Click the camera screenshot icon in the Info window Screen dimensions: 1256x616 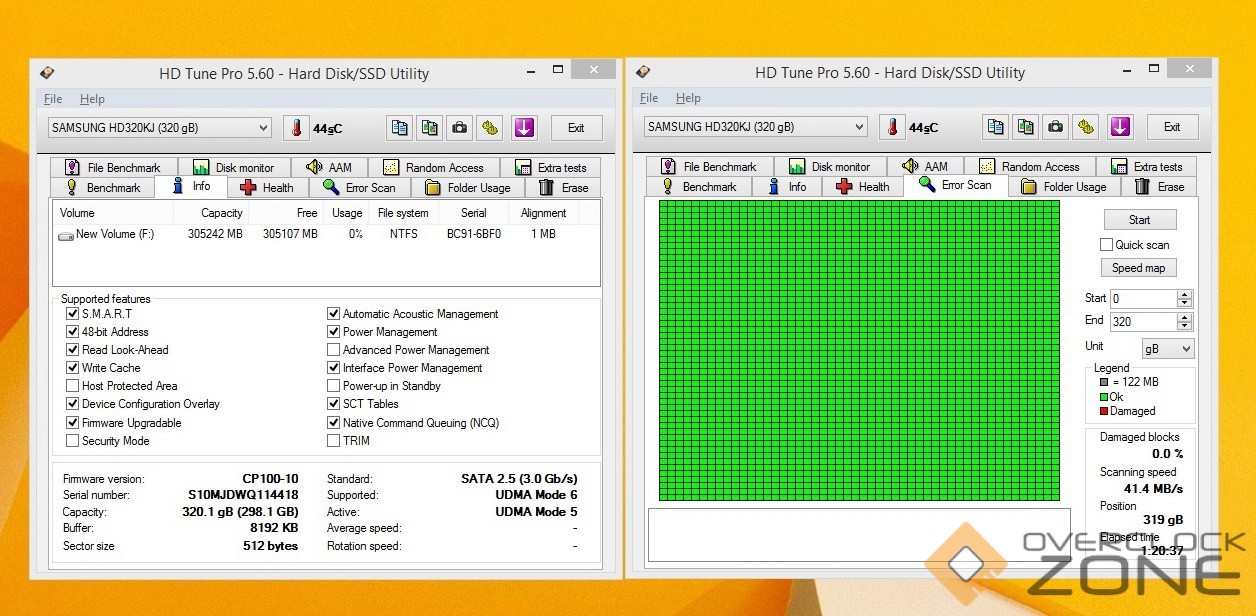pyautogui.click(x=459, y=128)
